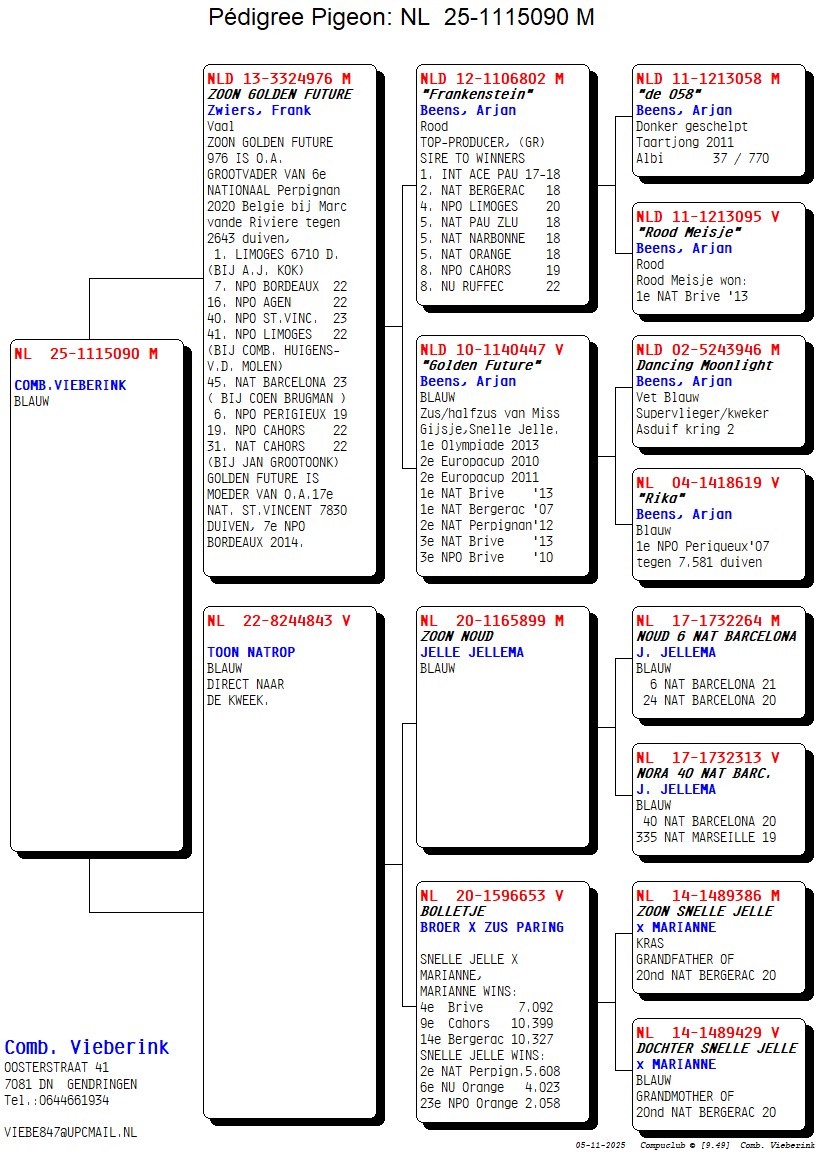
Task: Select "Golden Future" pigeon name
Action: 479,365
